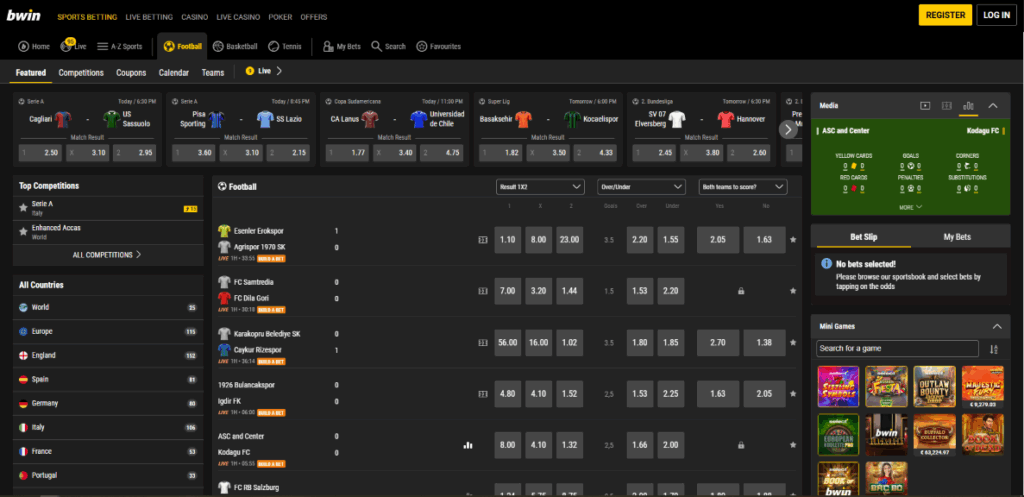Open Portugal in All Countries list
Image resolution: width=1024 pixels, height=497 pixels.
click(108, 475)
